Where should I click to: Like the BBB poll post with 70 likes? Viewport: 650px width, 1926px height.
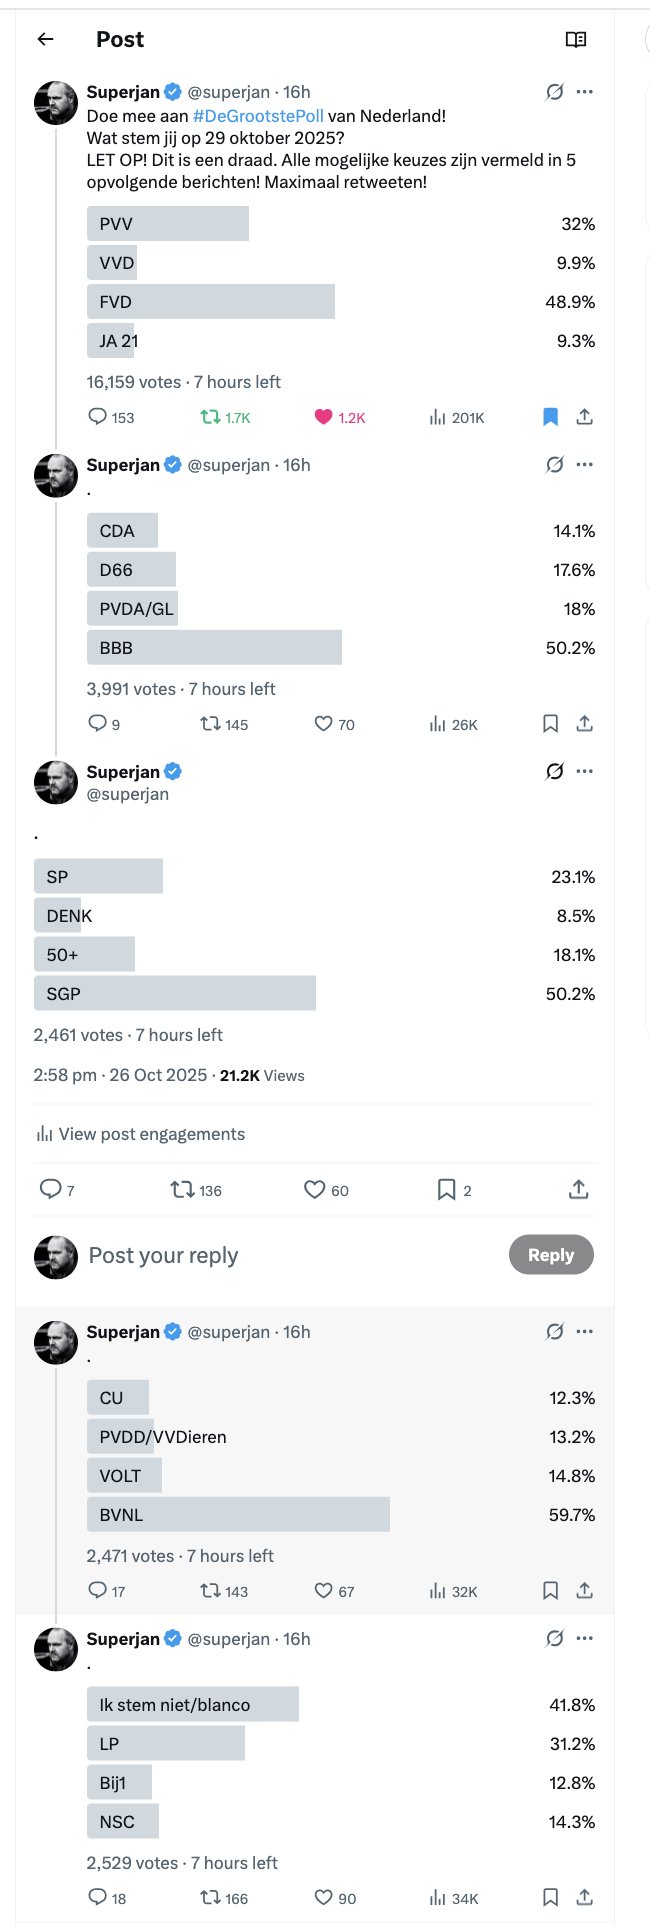tap(324, 724)
